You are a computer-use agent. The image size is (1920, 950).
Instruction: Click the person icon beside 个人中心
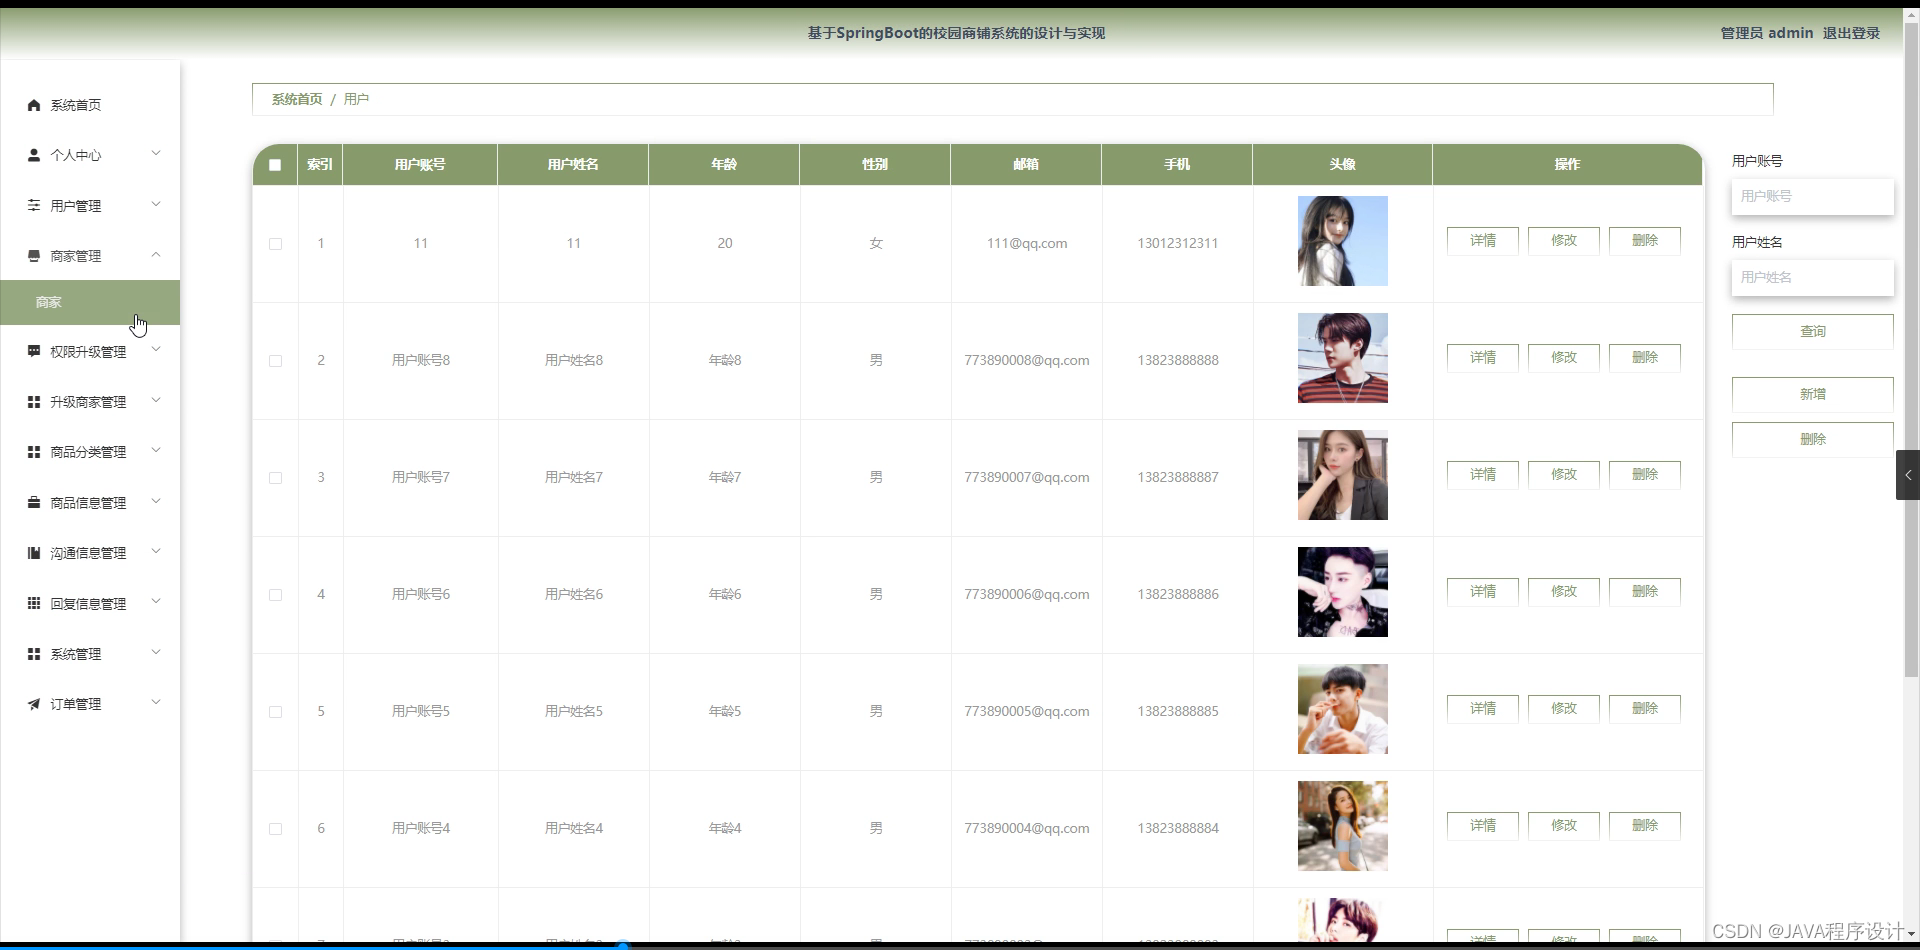coord(34,155)
